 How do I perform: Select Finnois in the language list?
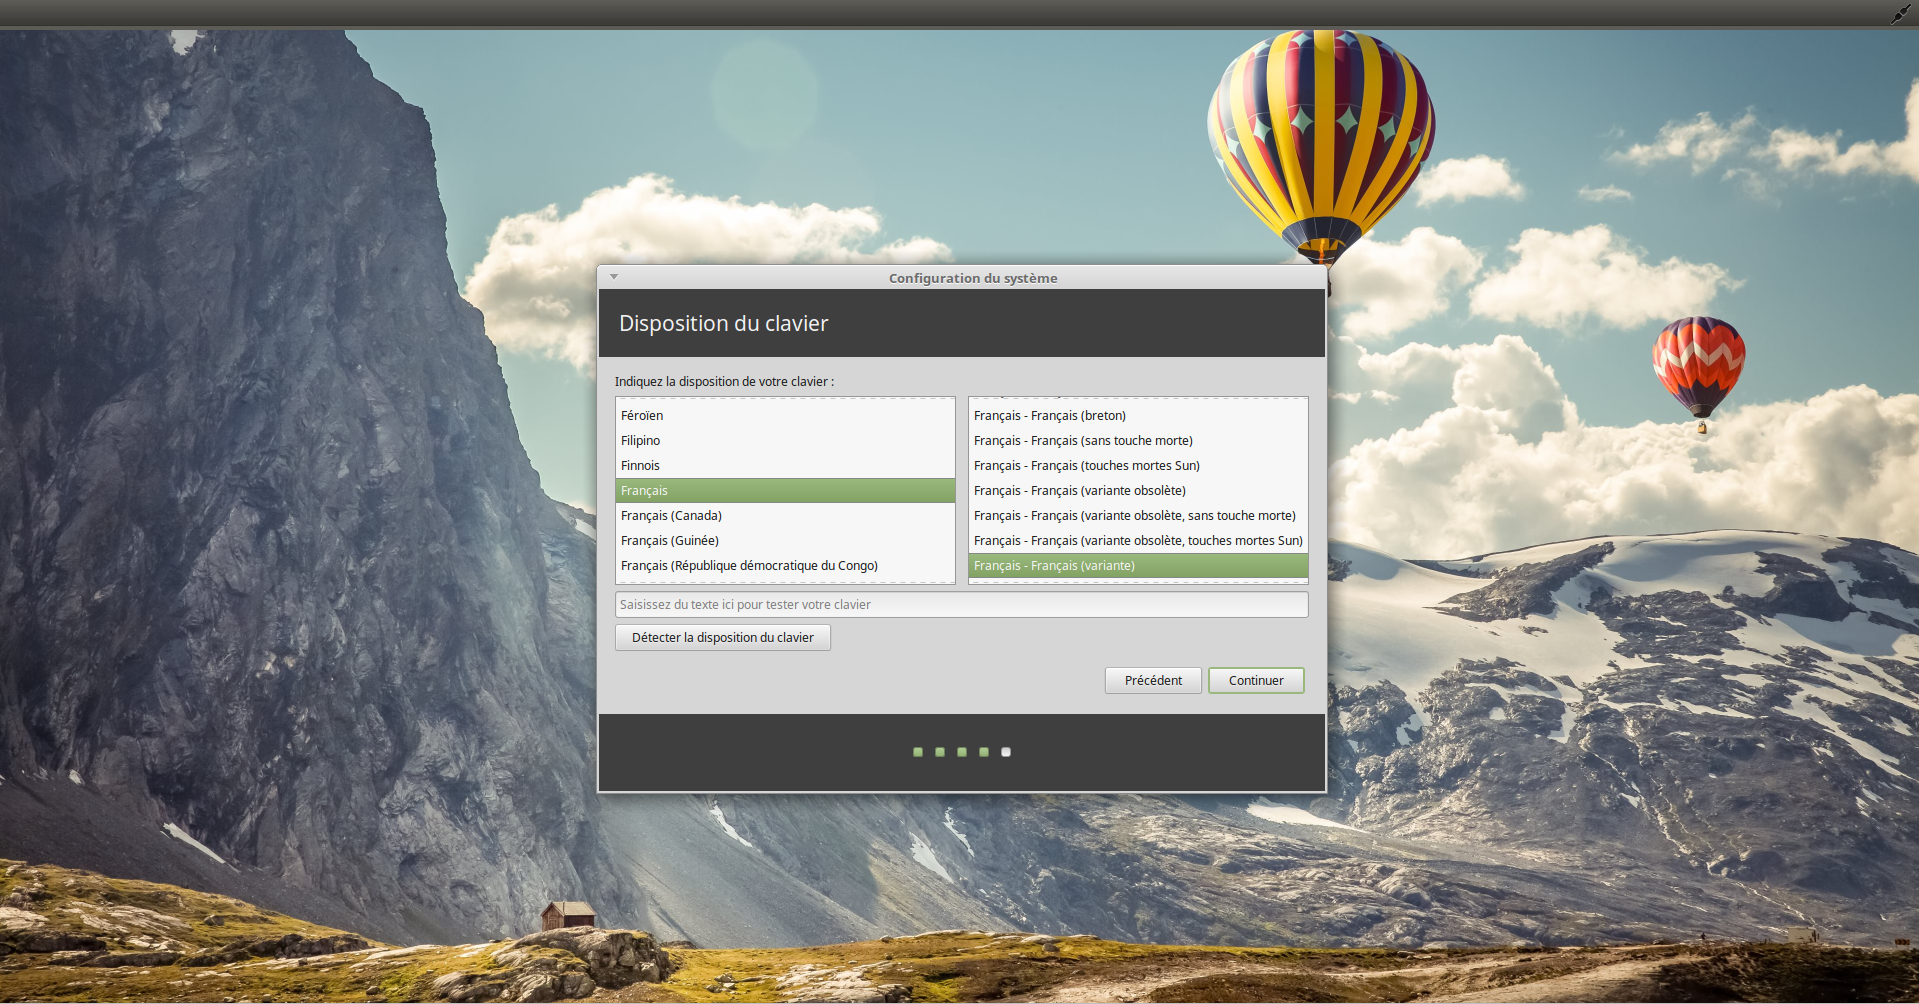[x=640, y=465]
